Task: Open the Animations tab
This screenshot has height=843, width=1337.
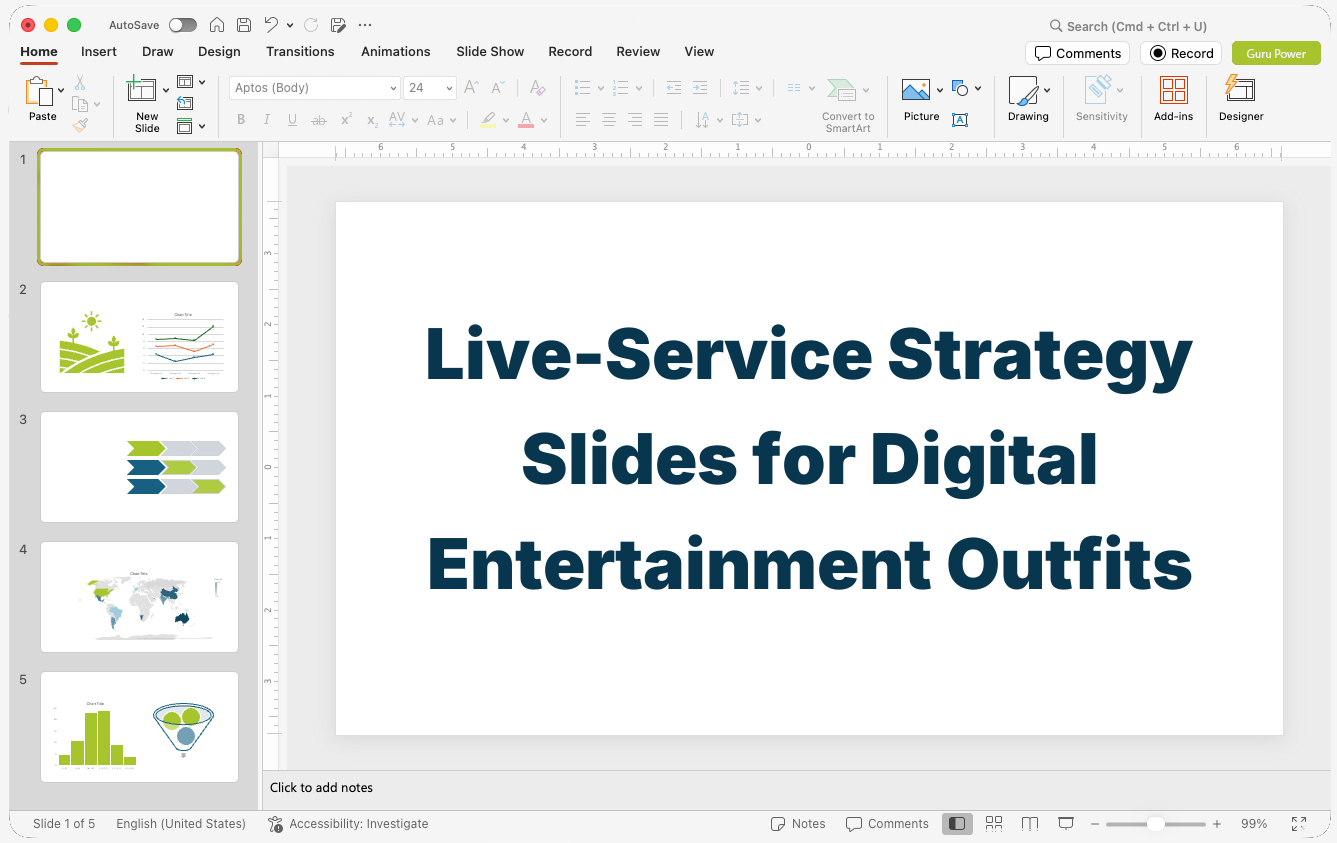Action: tap(395, 52)
